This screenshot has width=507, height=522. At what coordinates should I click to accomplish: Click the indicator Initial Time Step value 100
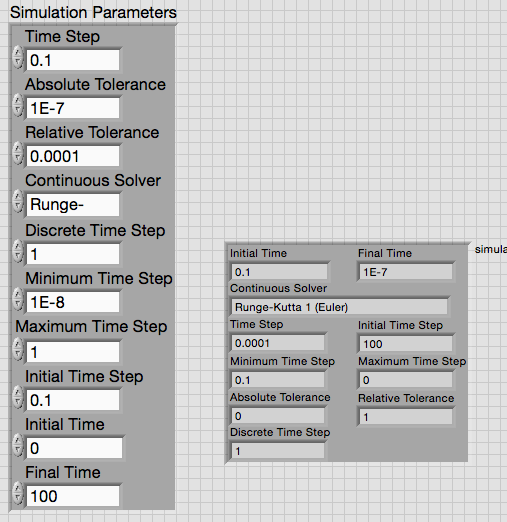pos(406,344)
